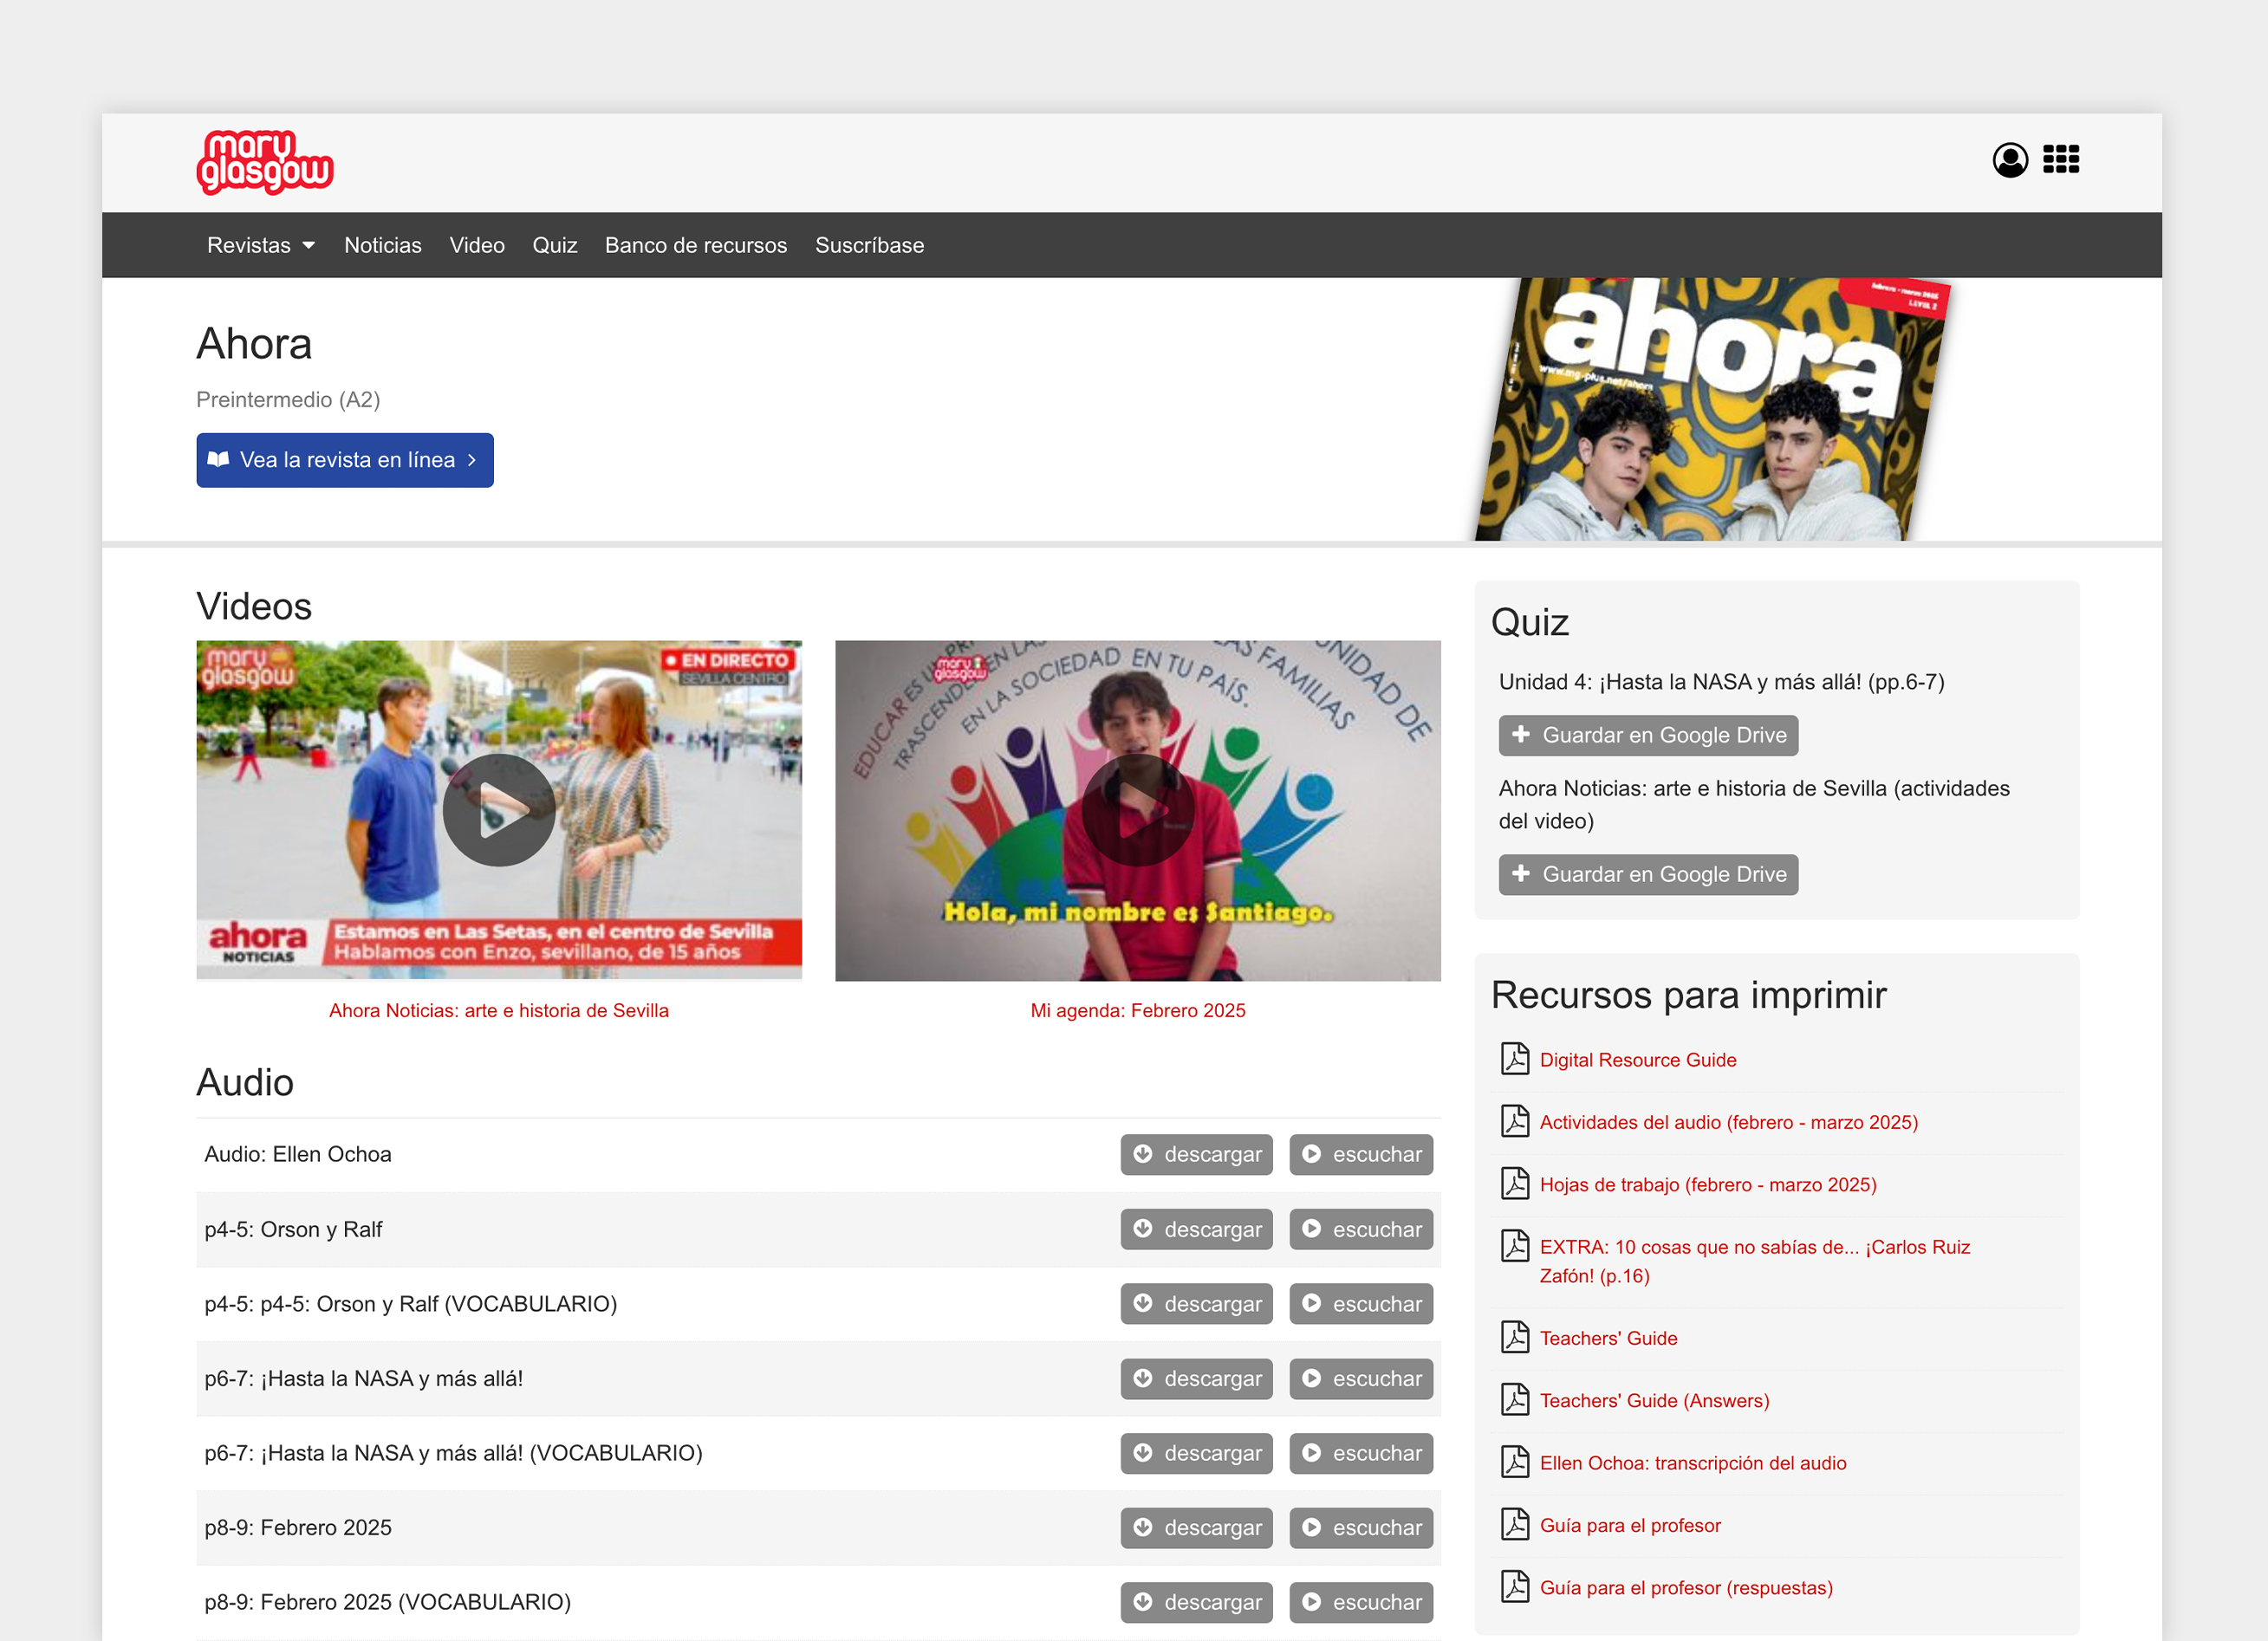The width and height of the screenshot is (2268, 1641).
Task: Go to Banco de recursos
Action: [696, 245]
